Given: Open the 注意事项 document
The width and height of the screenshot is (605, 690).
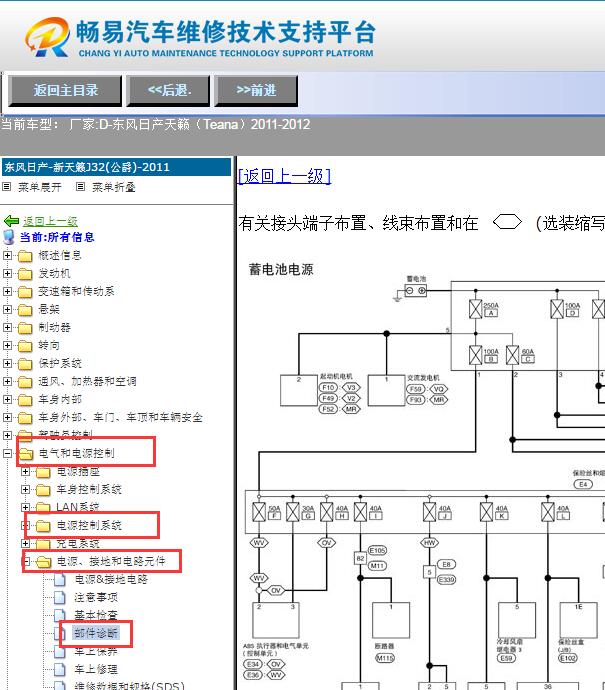Looking at the screenshot, I should tap(96, 598).
